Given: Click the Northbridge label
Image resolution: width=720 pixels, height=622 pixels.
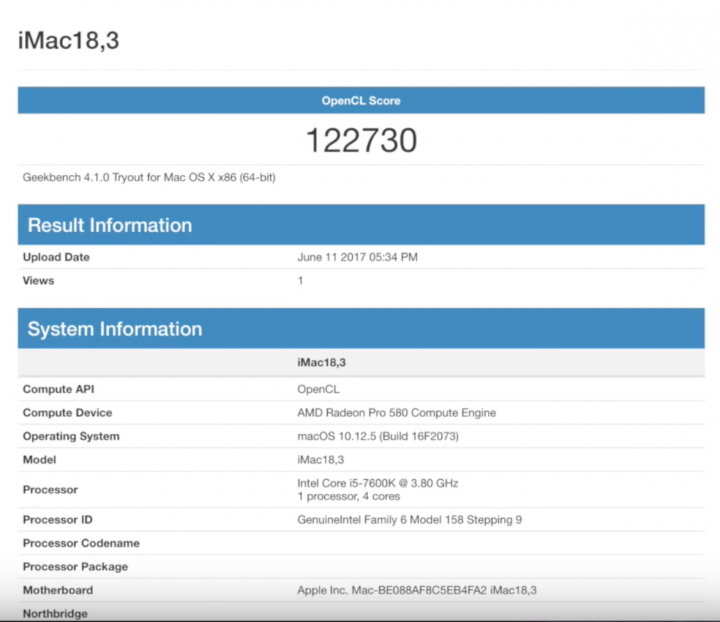Looking at the screenshot, I should click(x=55, y=614).
